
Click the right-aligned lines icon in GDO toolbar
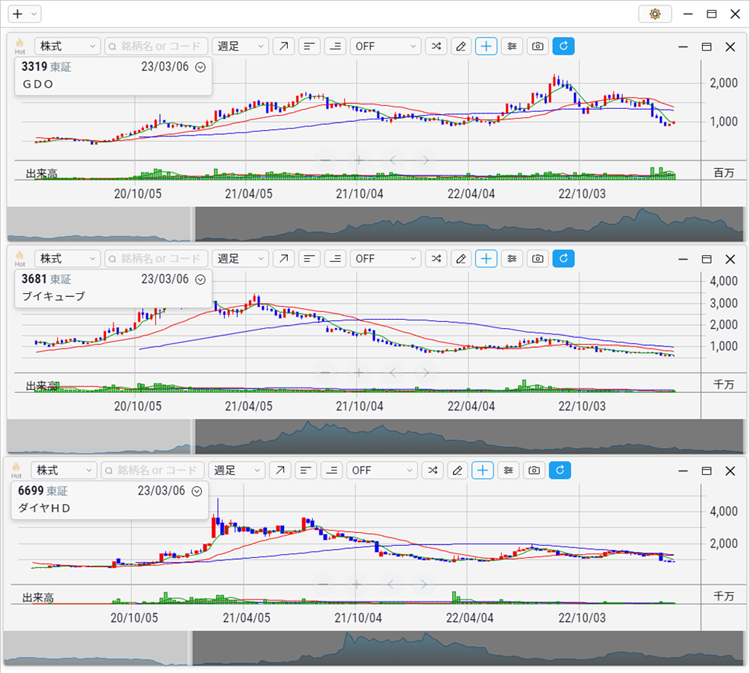pyautogui.click(x=335, y=46)
